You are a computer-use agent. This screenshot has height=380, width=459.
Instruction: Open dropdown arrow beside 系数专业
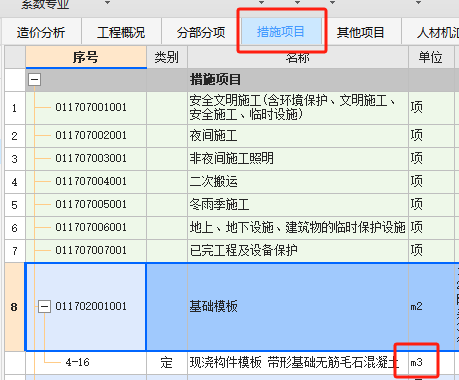[x=107, y=3]
